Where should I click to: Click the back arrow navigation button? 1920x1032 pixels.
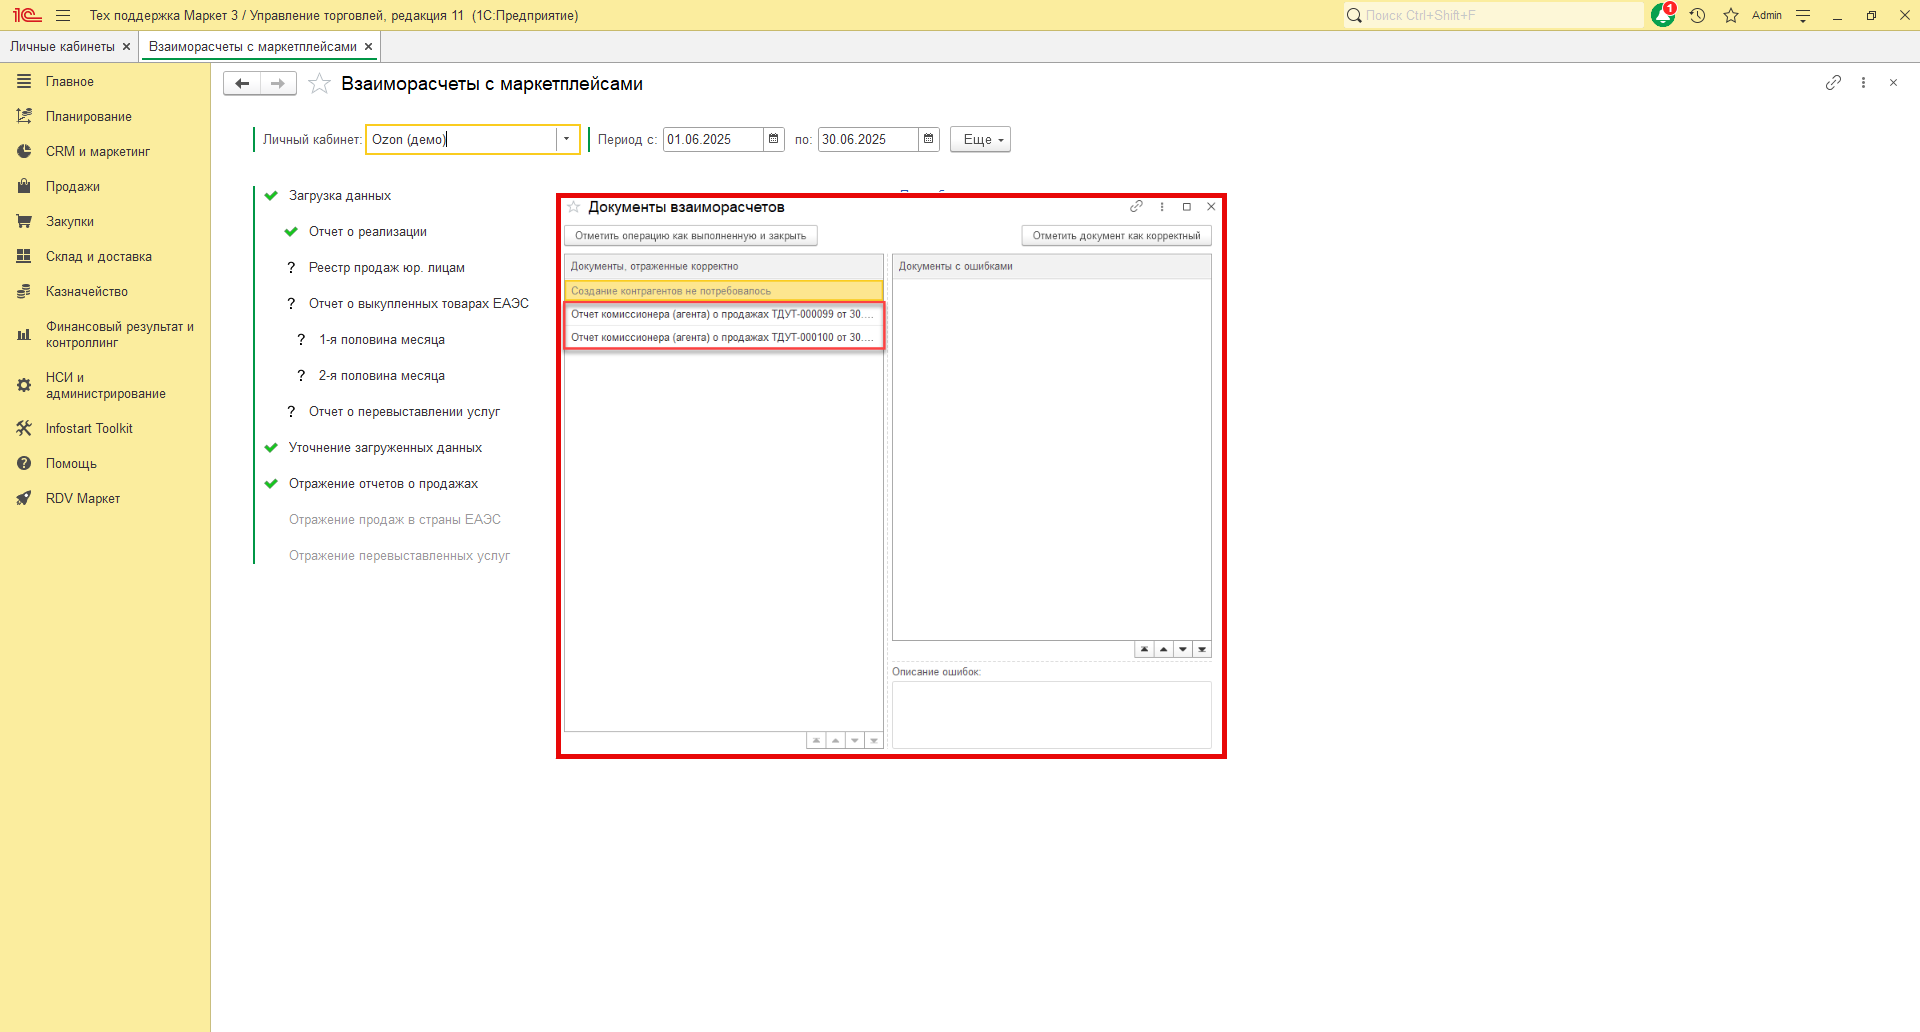coord(242,84)
